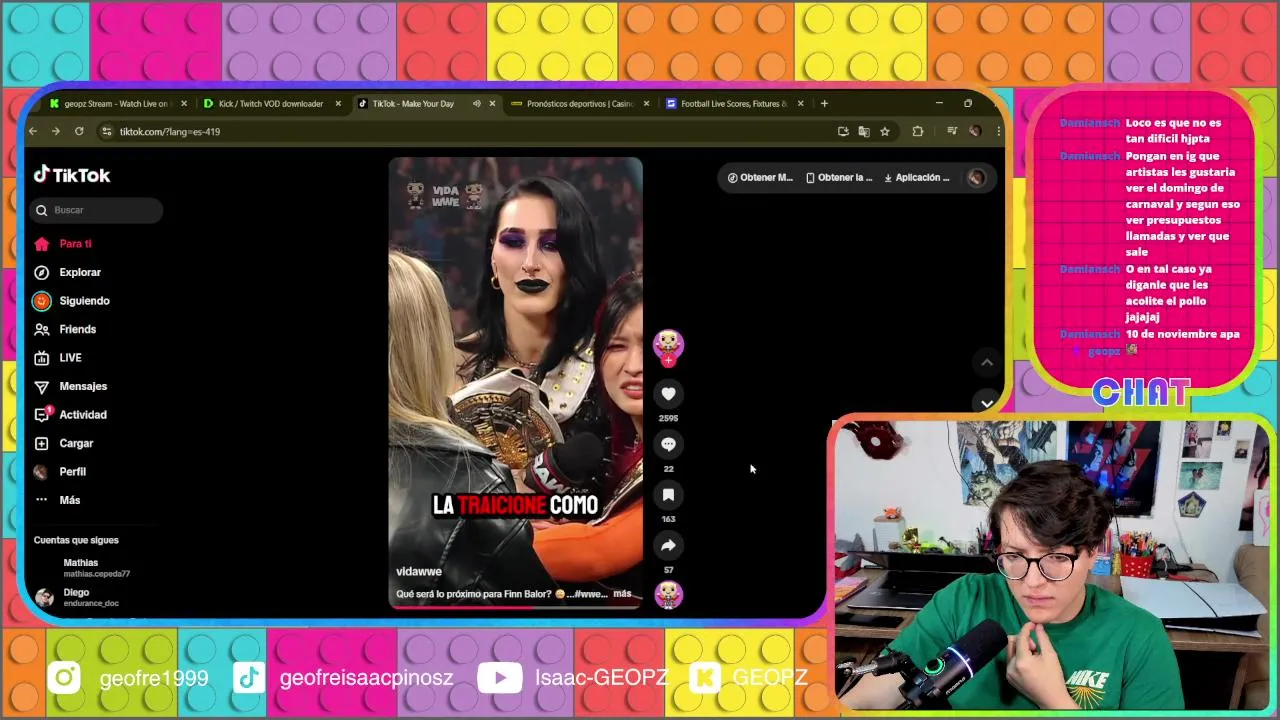Open the profile avatar at top right of TikTok
The height and width of the screenshot is (720, 1280).
pos(976,178)
